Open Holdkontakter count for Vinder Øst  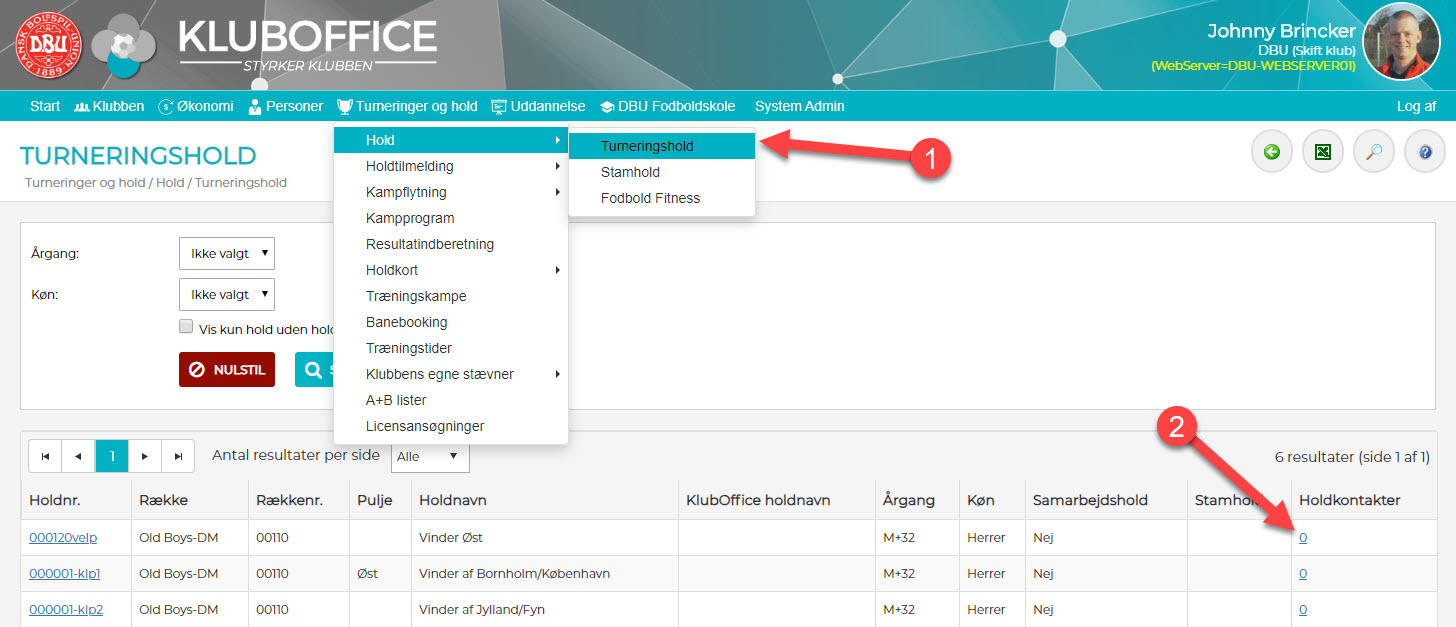tap(1303, 538)
